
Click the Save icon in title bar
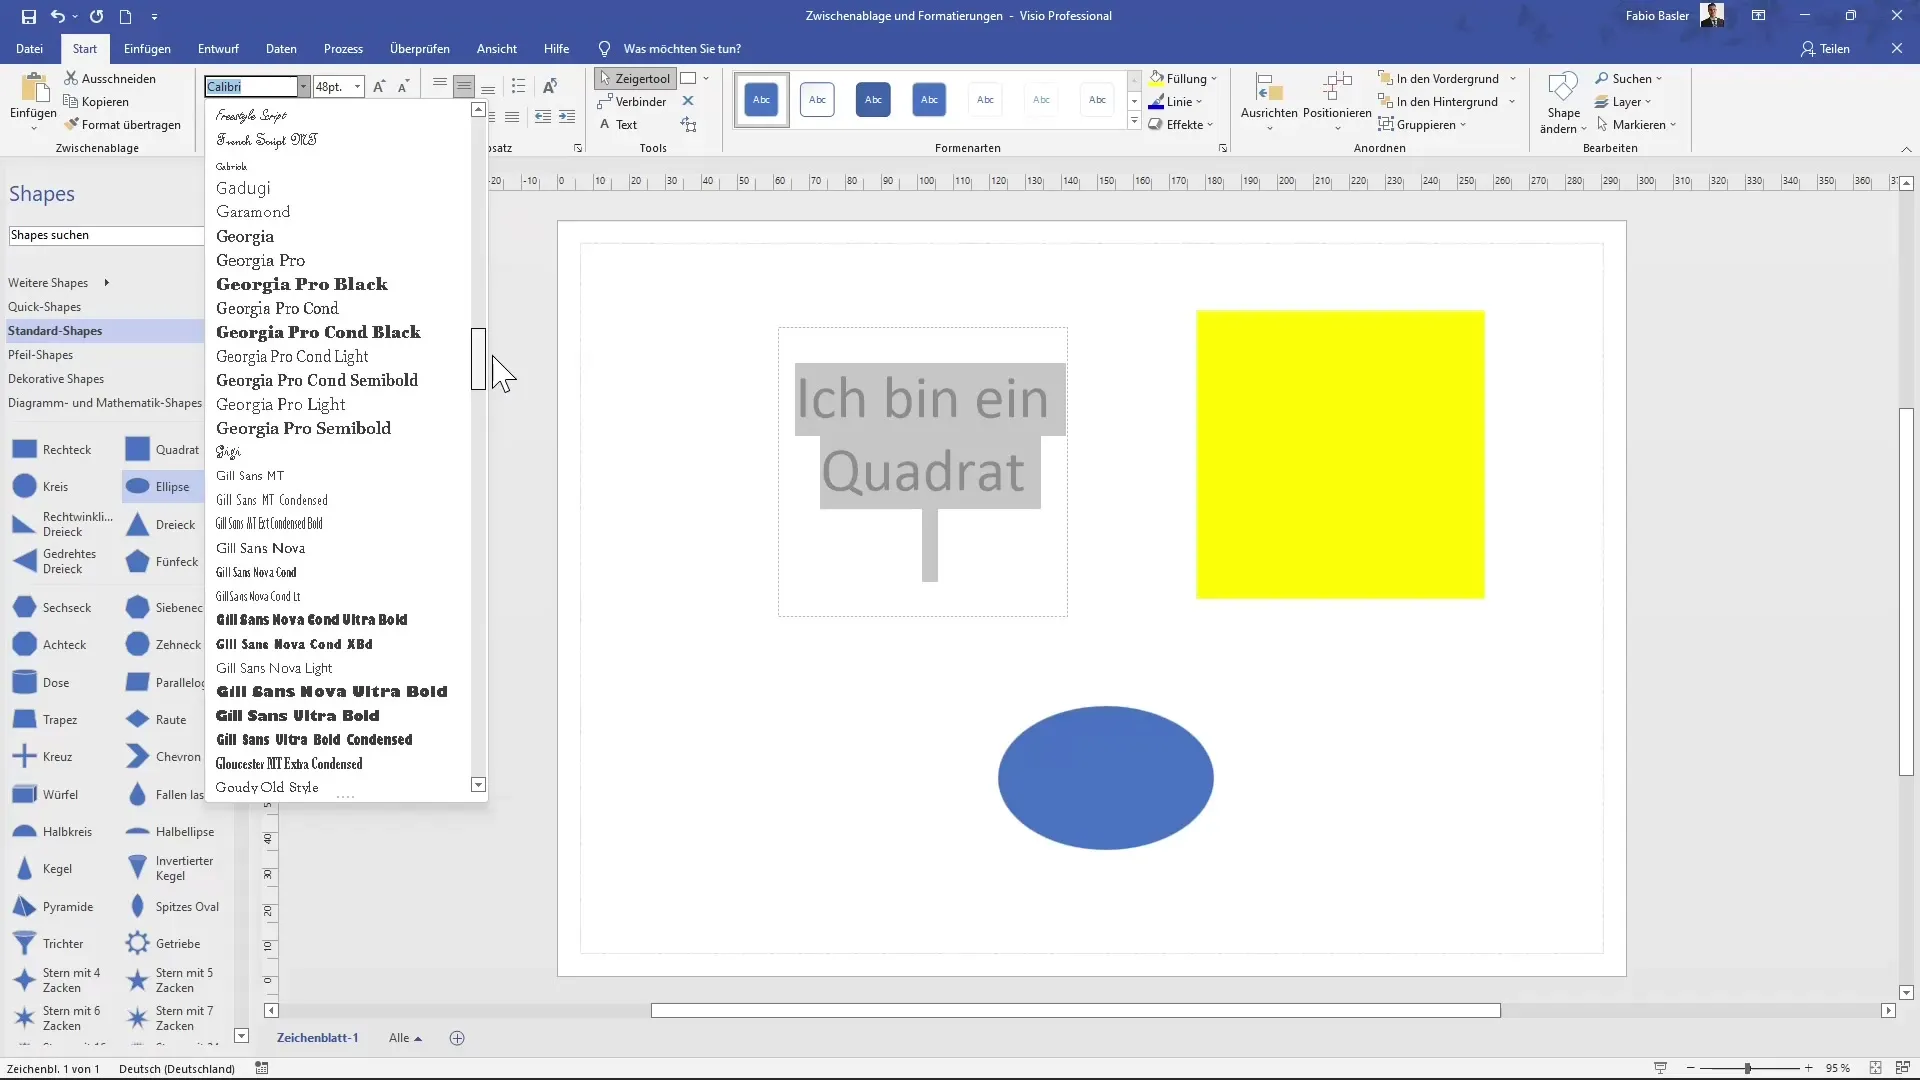coord(28,16)
